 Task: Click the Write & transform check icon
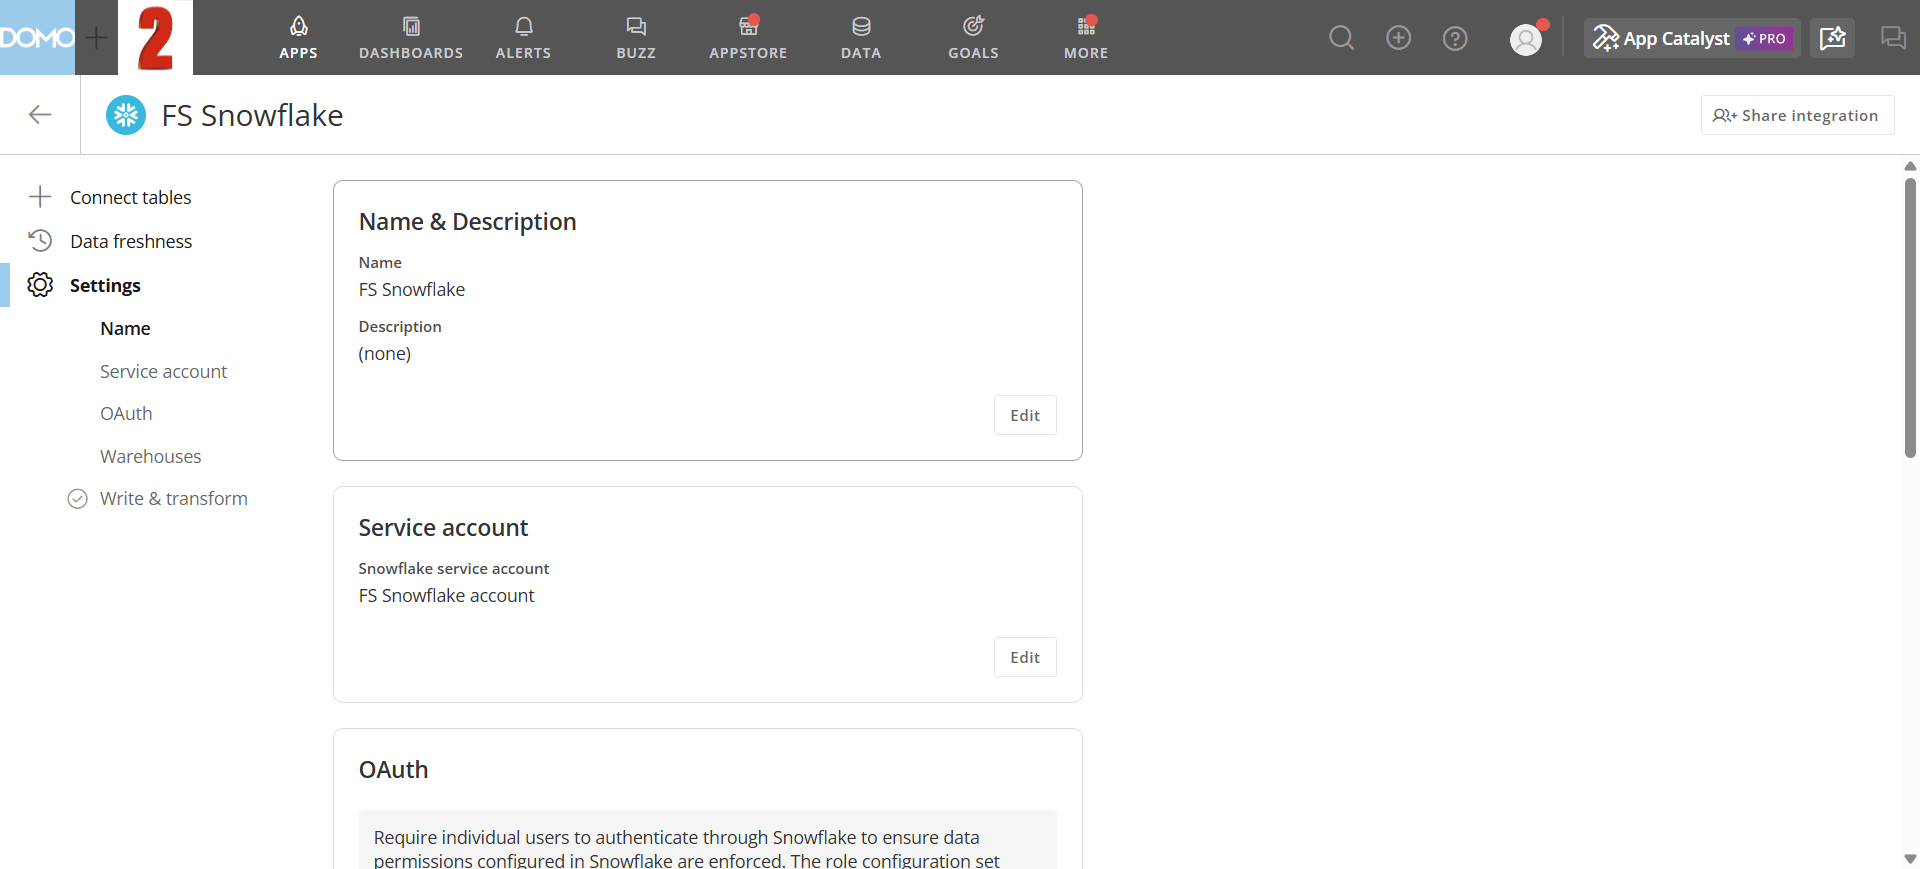point(77,498)
